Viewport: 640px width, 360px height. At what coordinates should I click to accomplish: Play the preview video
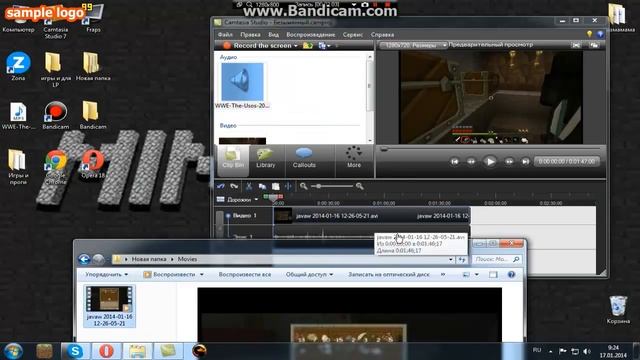coord(490,162)
